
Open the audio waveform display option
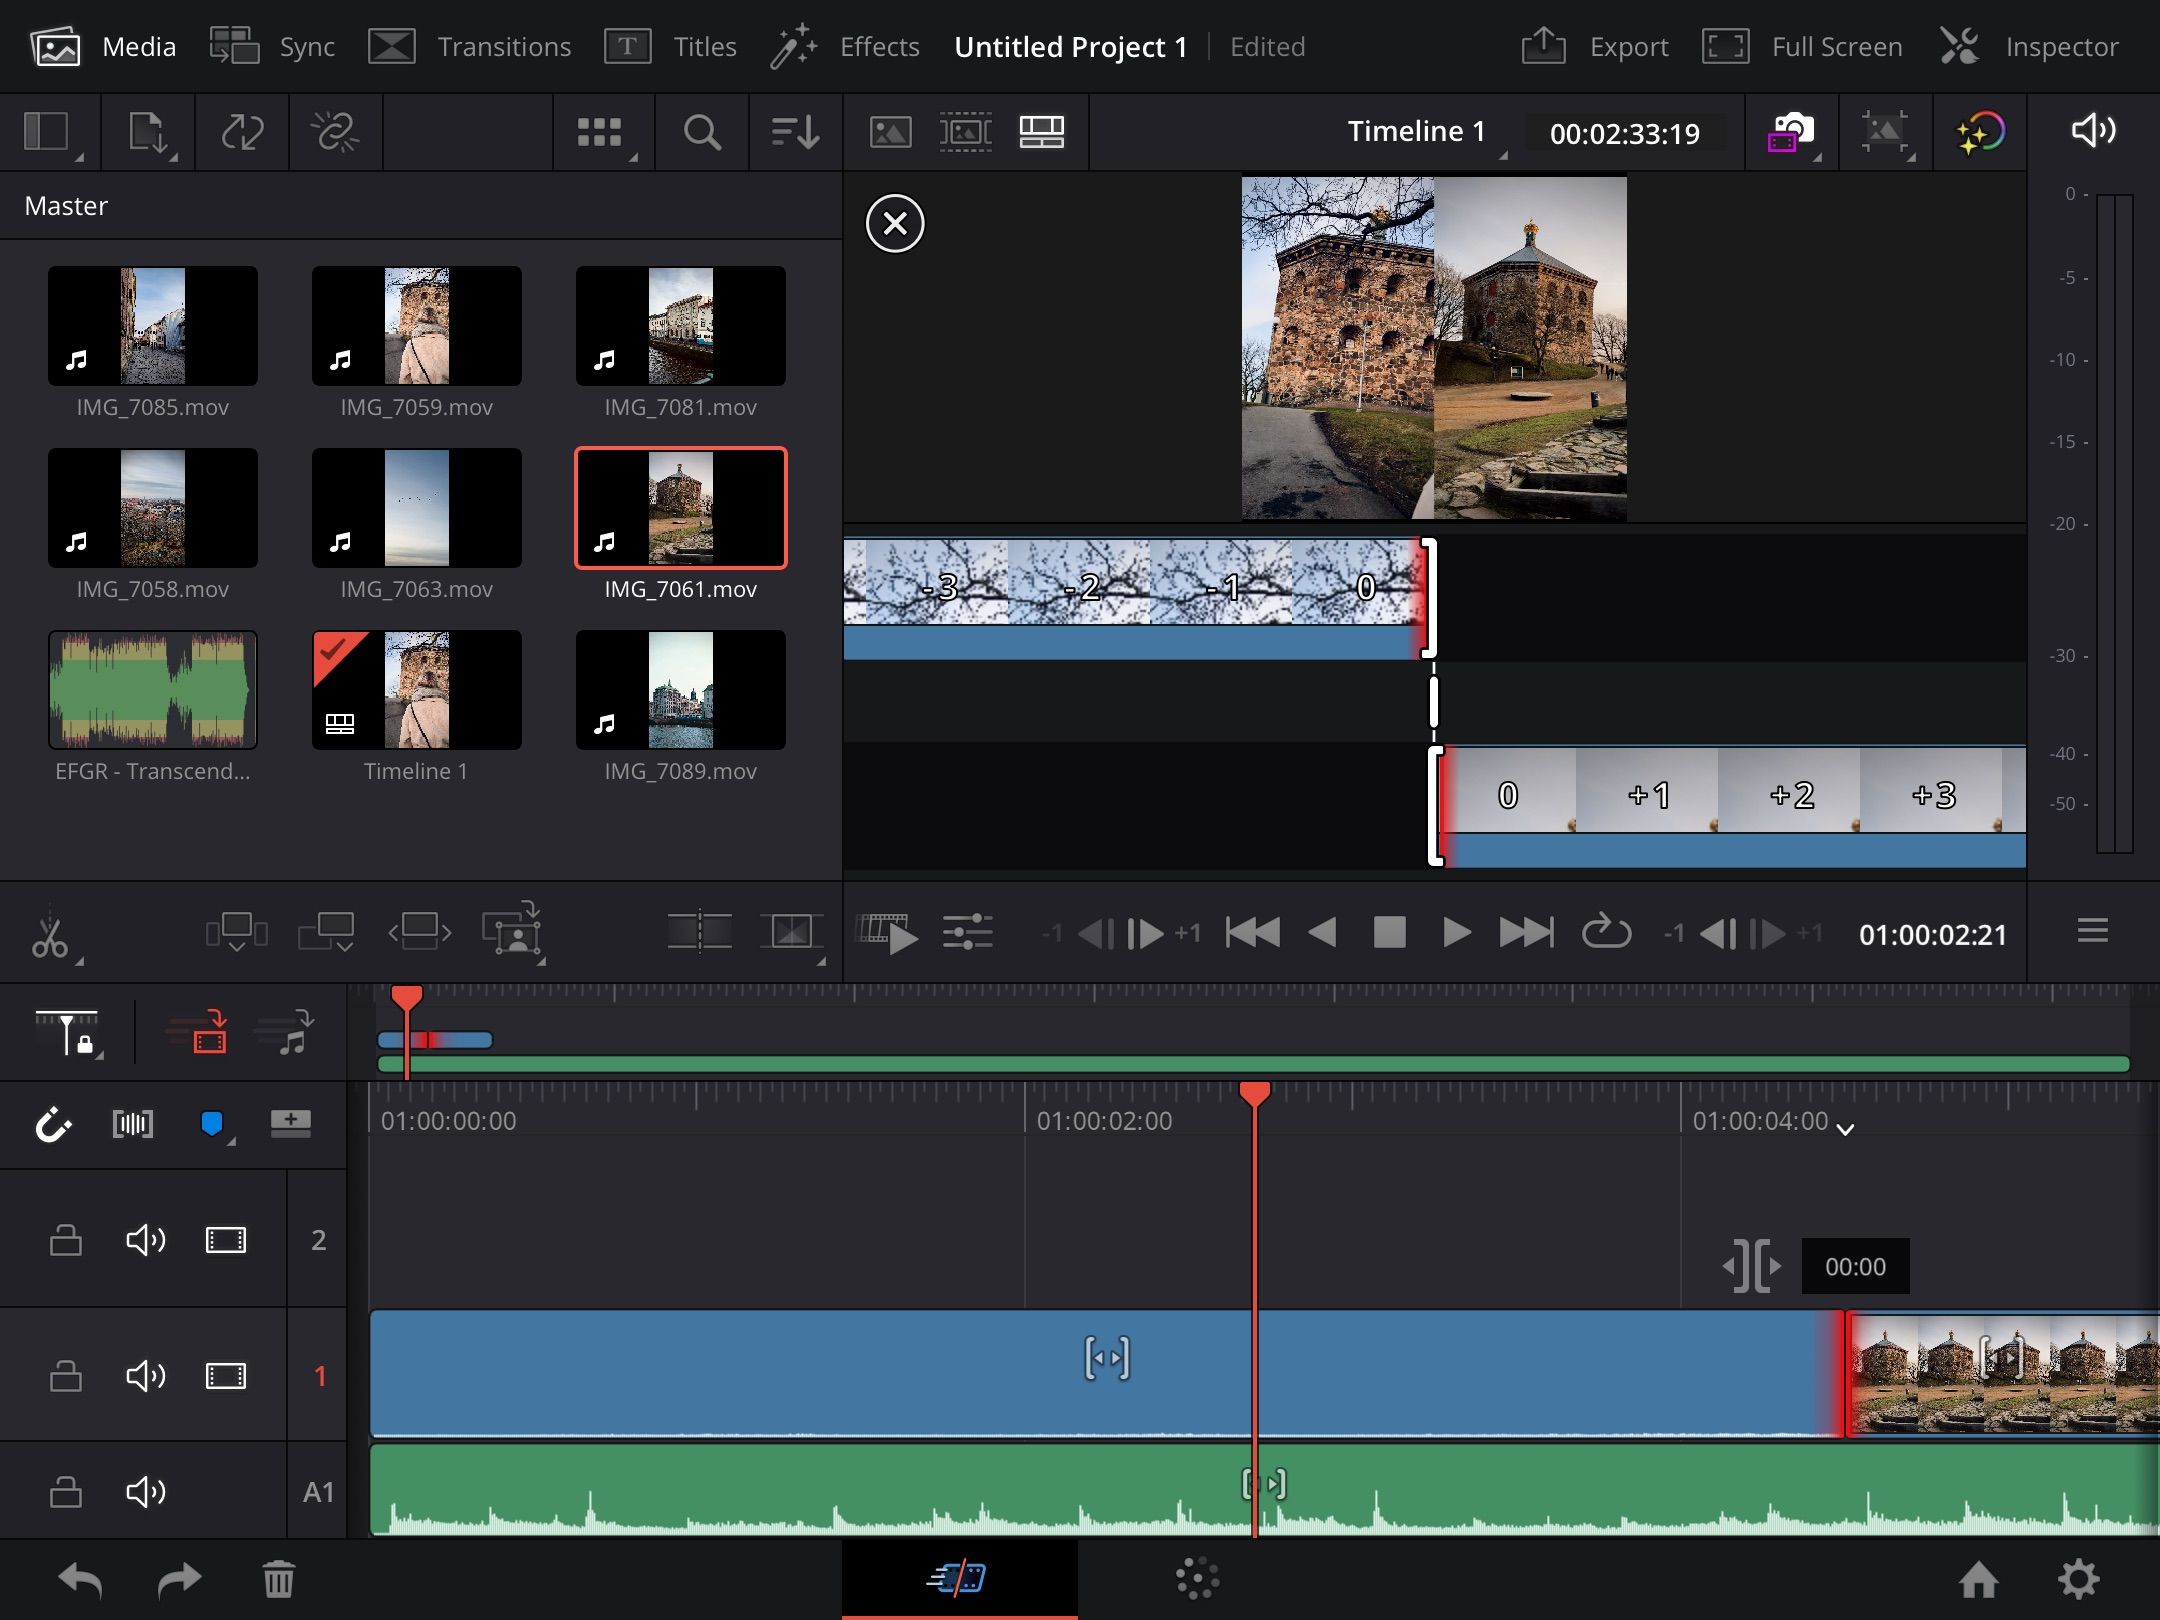click(133, 1123)
